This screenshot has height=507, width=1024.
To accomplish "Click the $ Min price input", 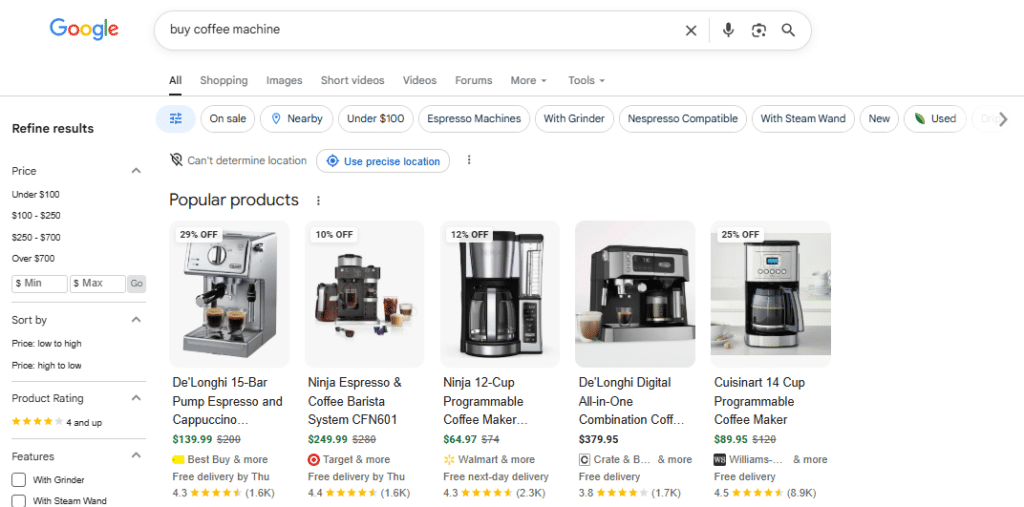I will (x=40, y=284).
